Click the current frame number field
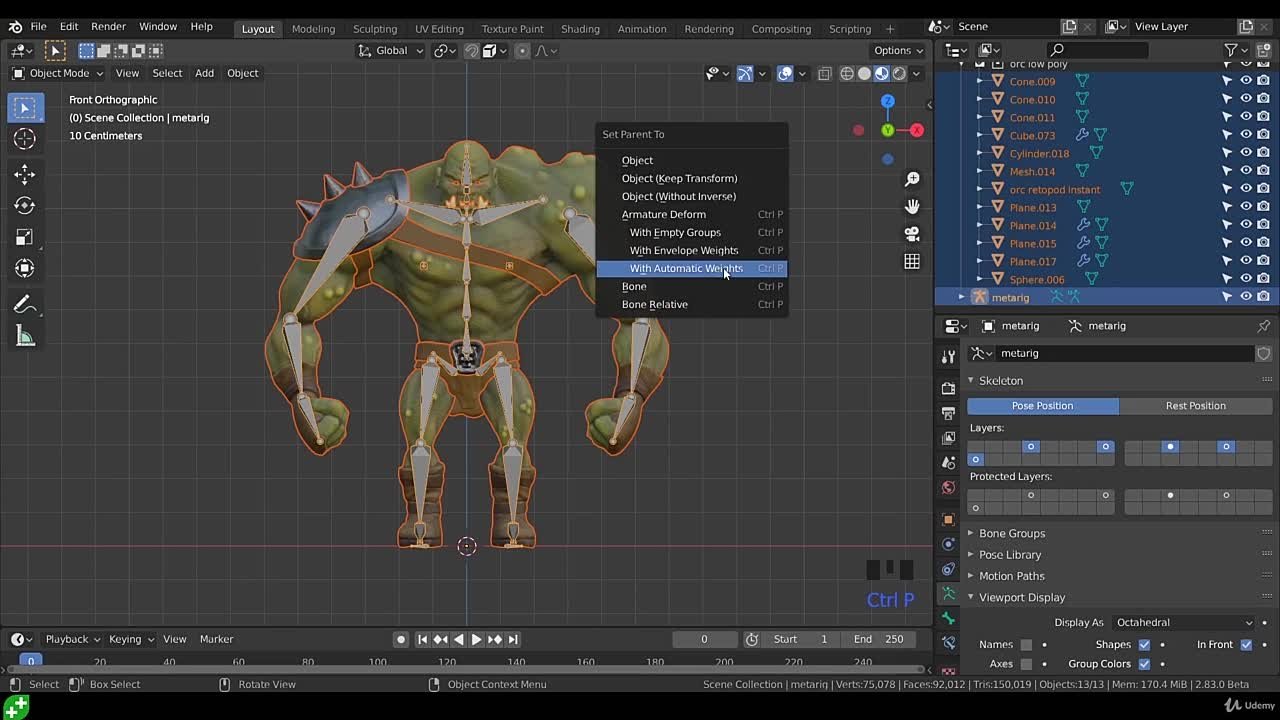This screenshot has height=720, width=1280. pyautogui.click(x=704, y=639)
